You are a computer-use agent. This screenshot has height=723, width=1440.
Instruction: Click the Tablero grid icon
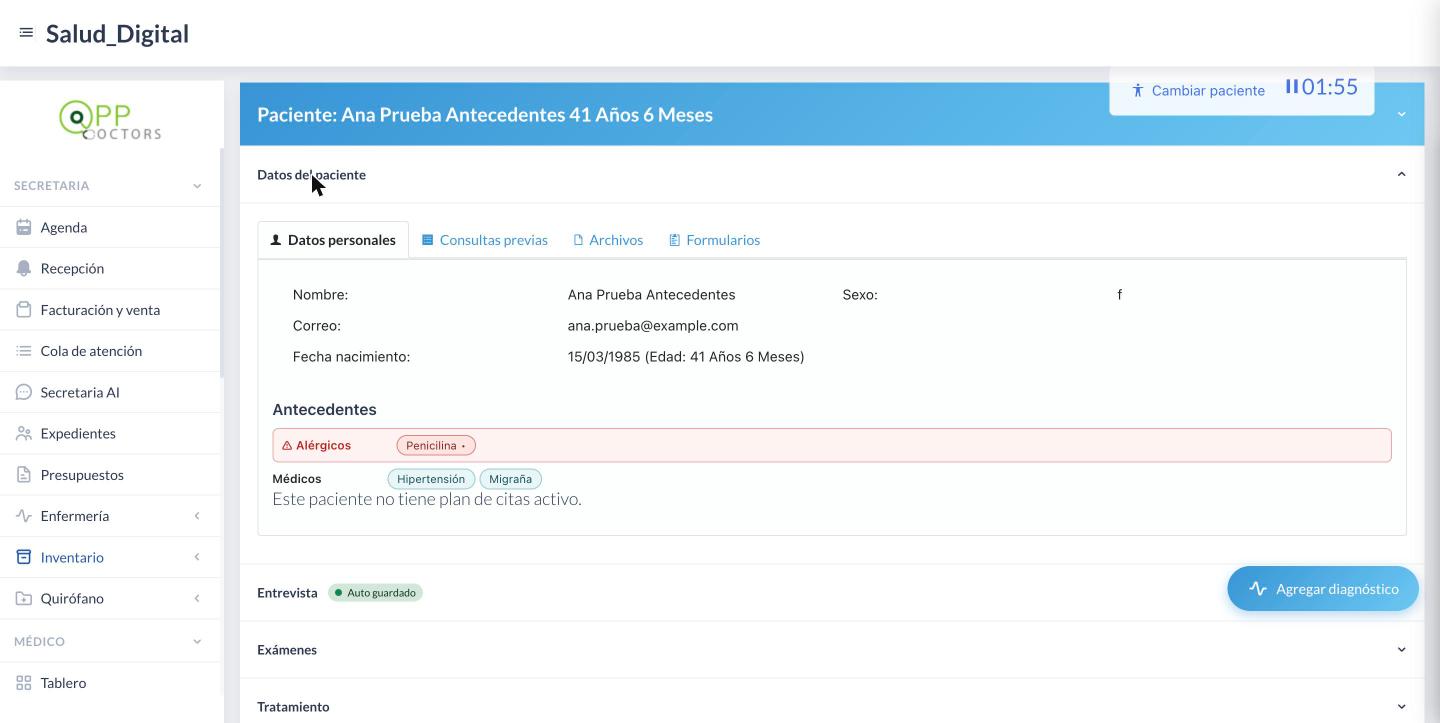point(24,683)
